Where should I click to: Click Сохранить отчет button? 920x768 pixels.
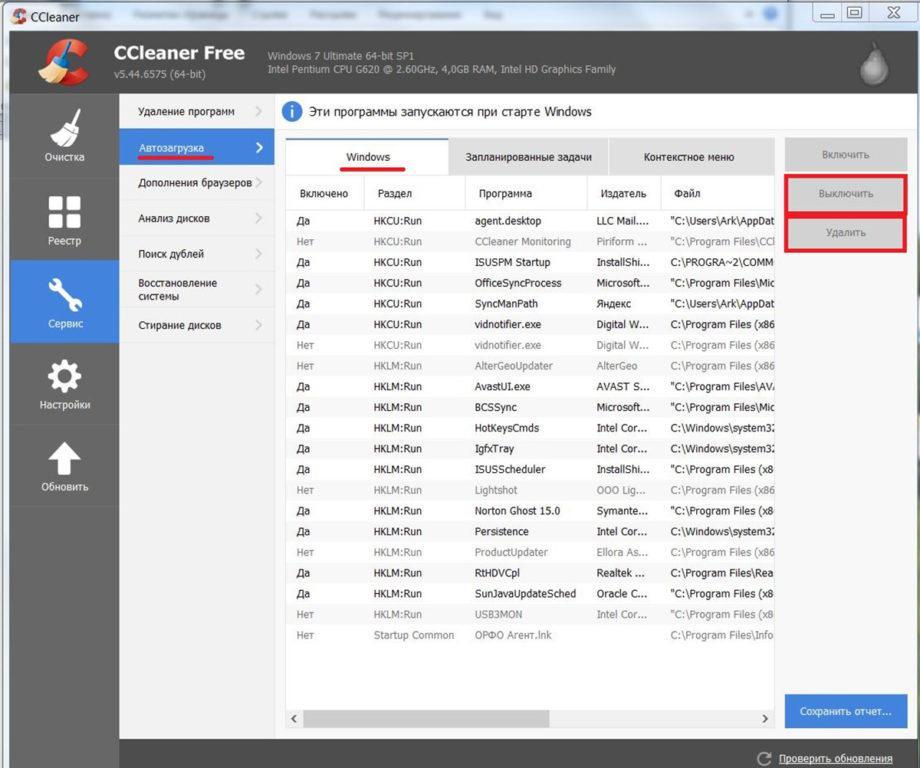845,711
